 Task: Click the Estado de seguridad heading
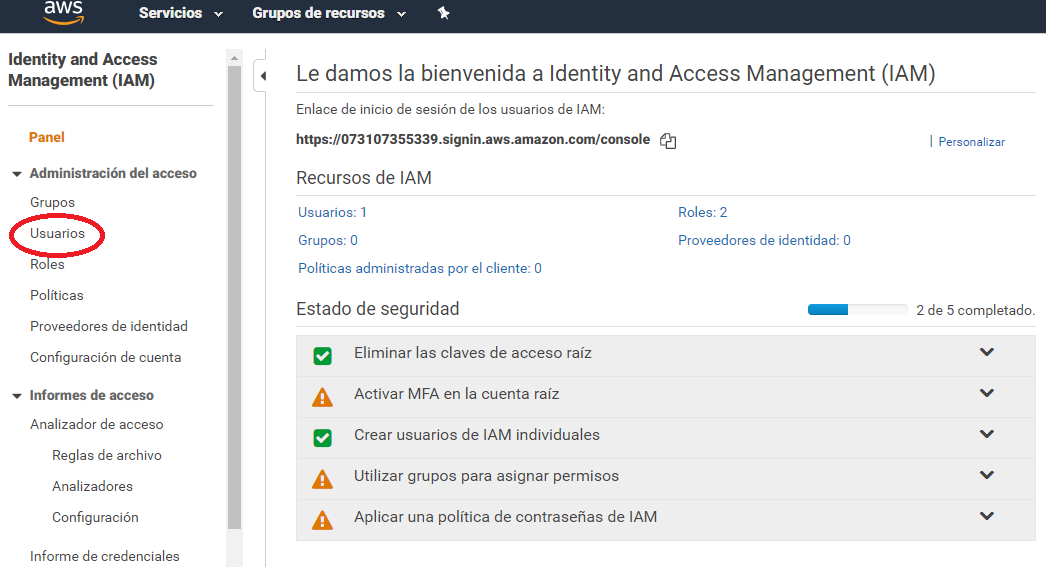(x=378, y=309)
